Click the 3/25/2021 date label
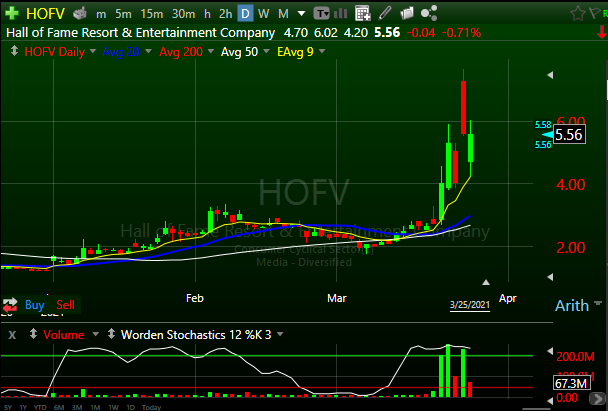Viewport: 608px width, 411px height. click(470, 305)
